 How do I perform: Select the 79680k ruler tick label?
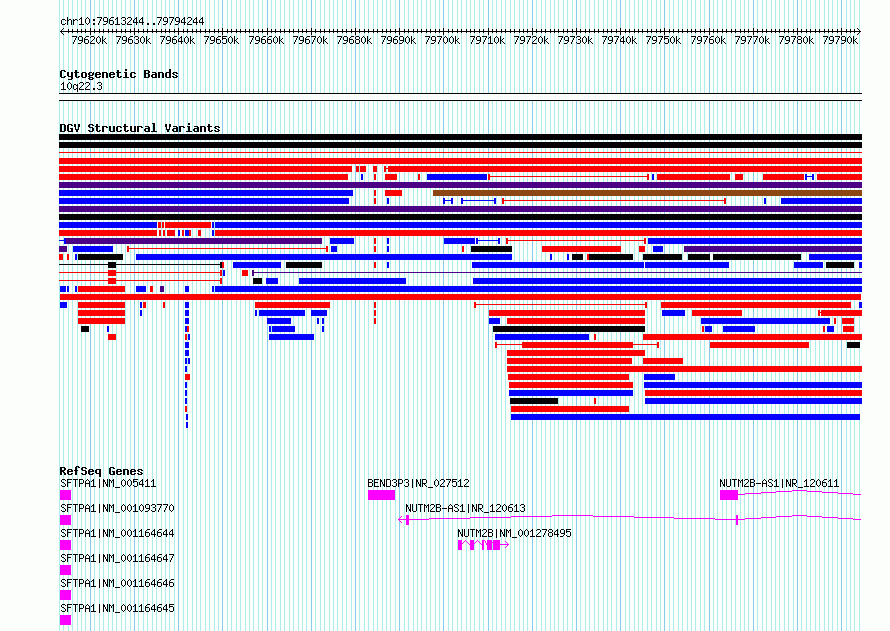(x=354, y=40)
